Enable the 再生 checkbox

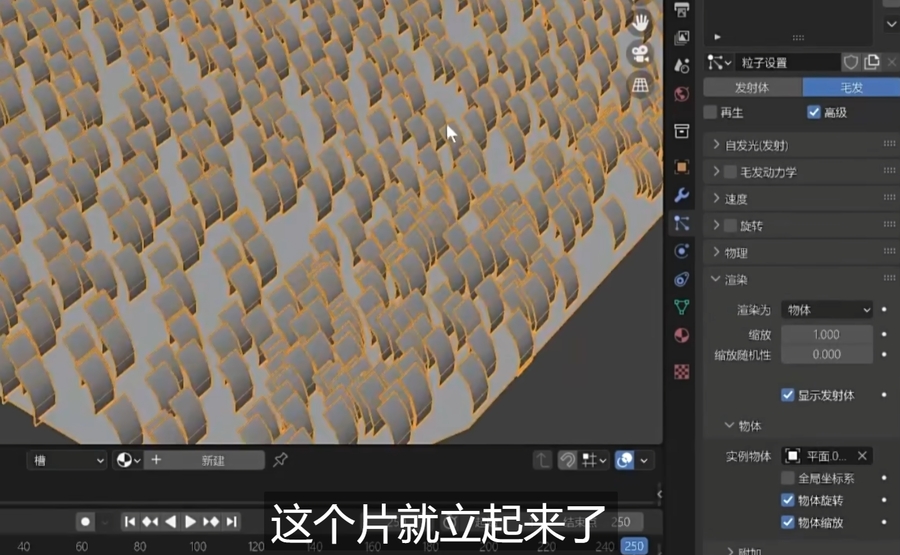tap(711, 112)
